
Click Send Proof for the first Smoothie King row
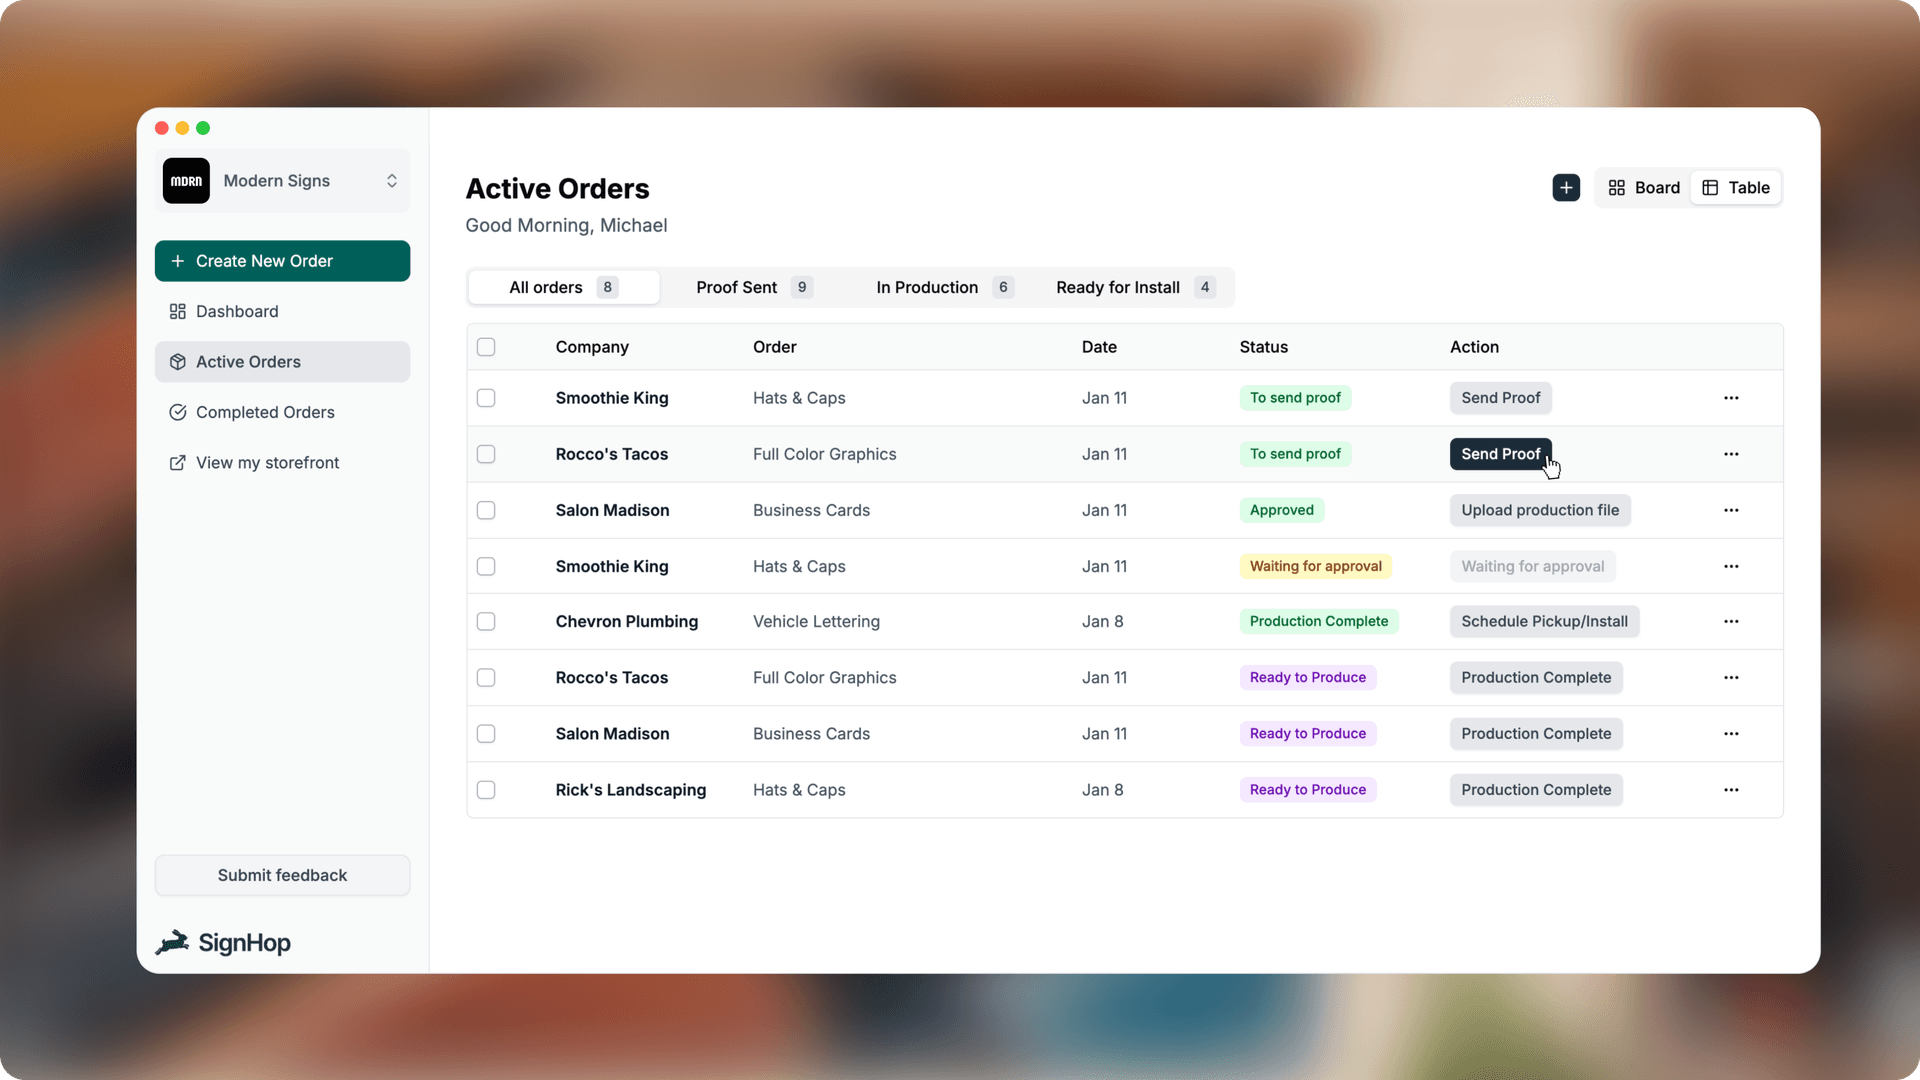(x=1501, y=398)
